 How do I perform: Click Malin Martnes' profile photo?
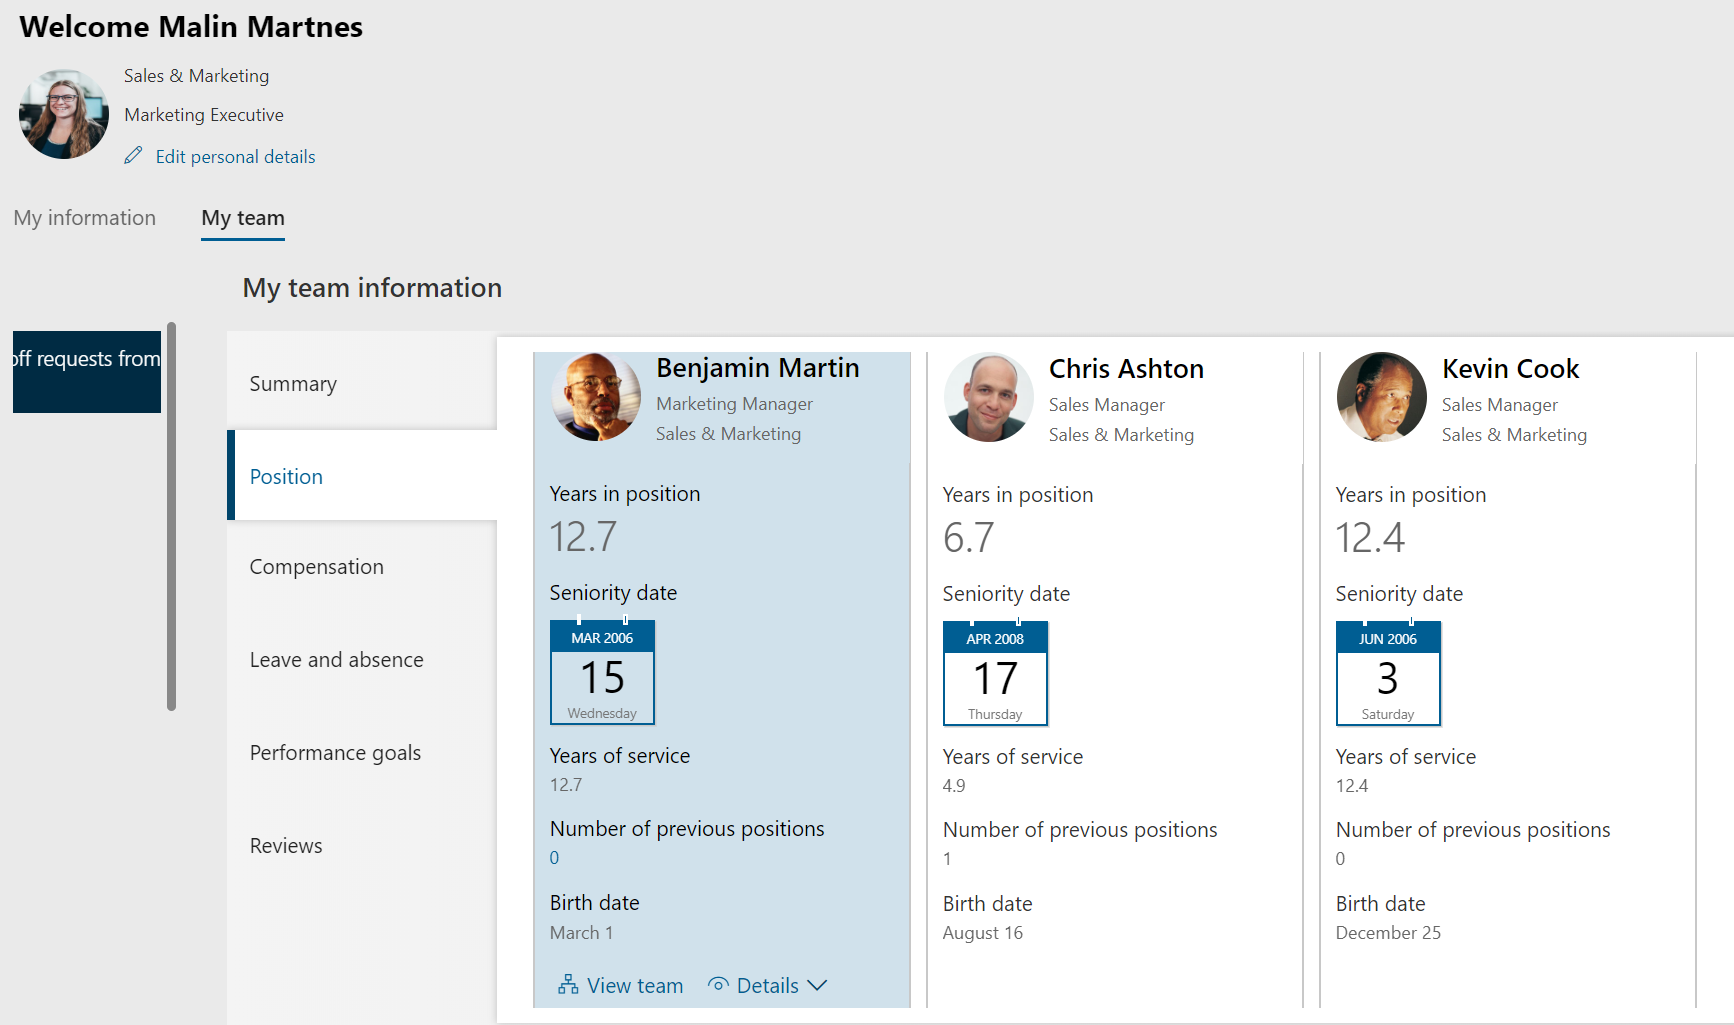(x=64, y=114)
